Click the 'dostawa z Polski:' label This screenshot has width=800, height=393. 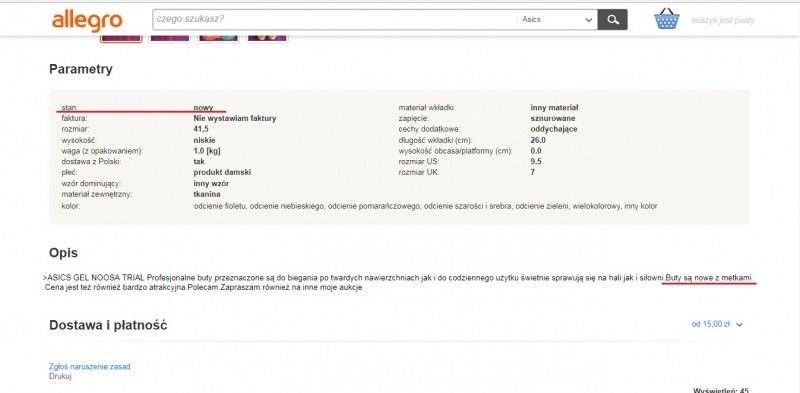pos(91,162)
